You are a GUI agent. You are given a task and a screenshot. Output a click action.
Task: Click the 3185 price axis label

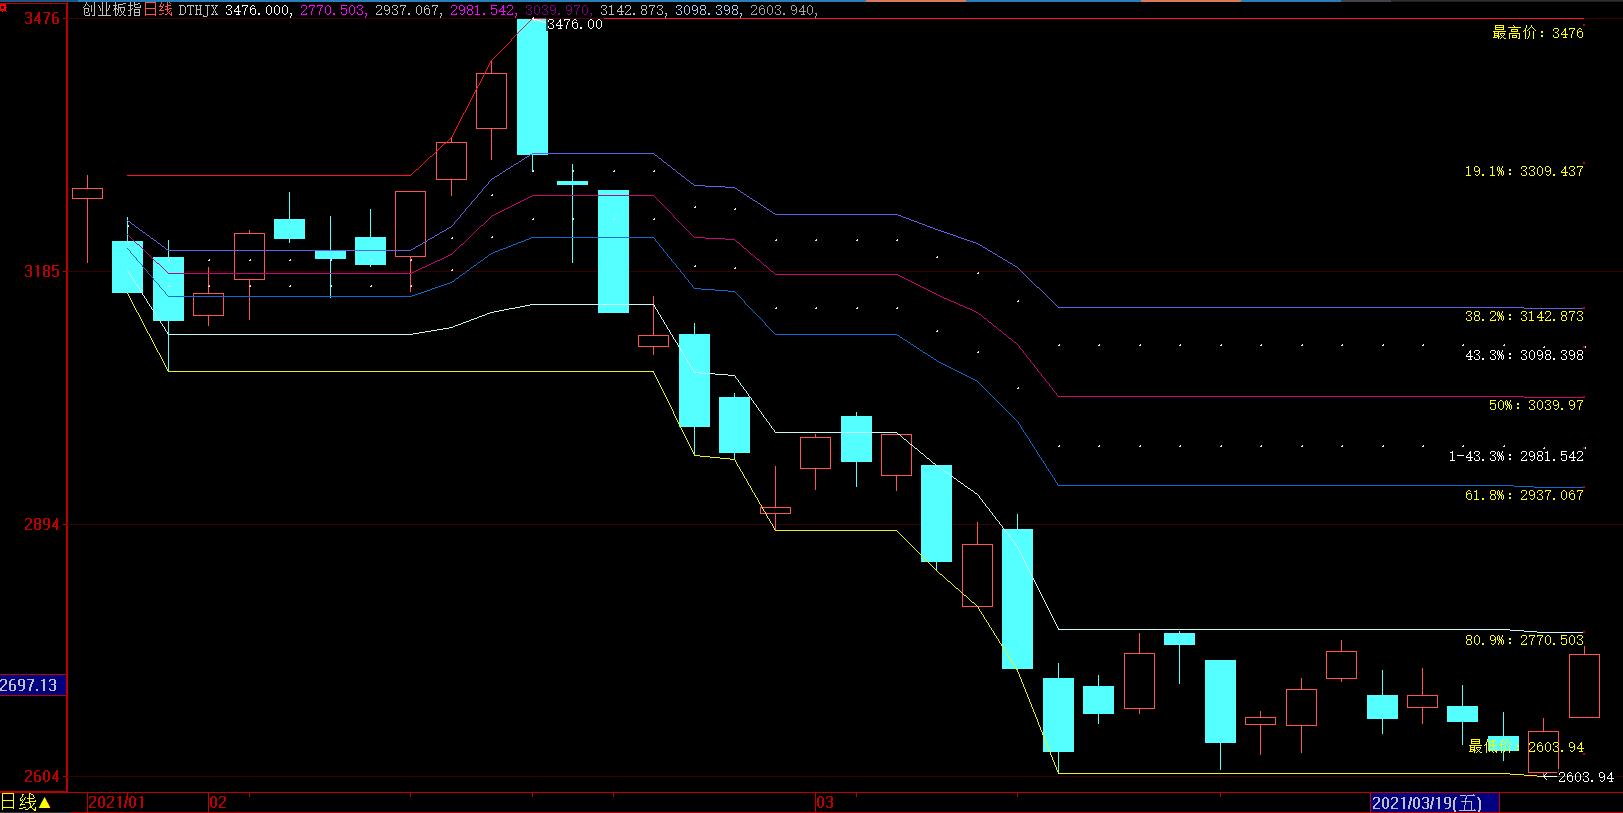[x=40, y=271]
